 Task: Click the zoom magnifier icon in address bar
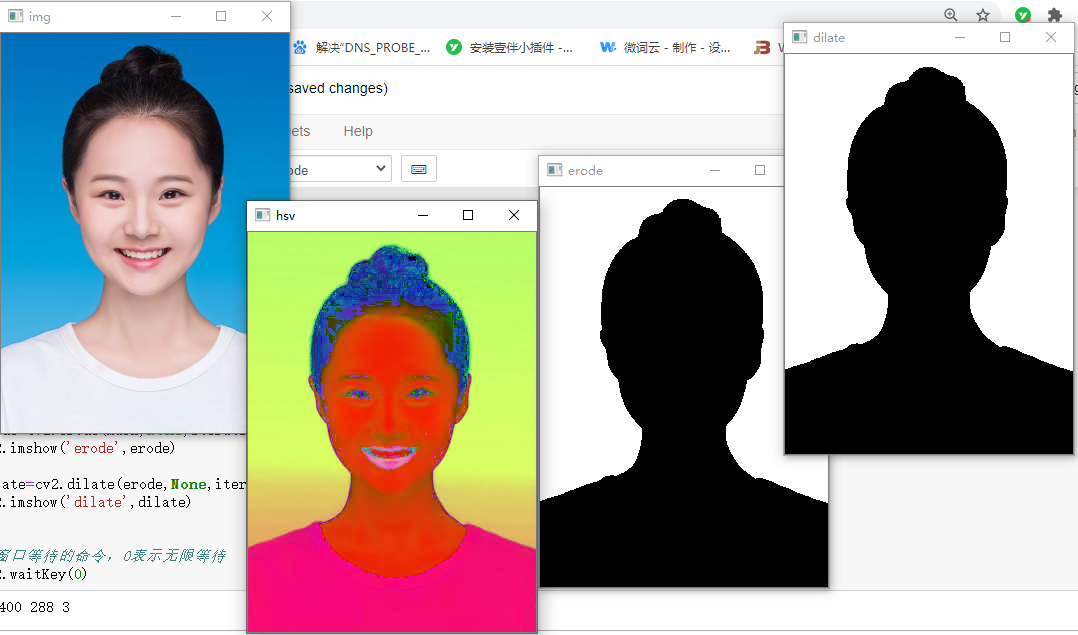tap(951, 14)
